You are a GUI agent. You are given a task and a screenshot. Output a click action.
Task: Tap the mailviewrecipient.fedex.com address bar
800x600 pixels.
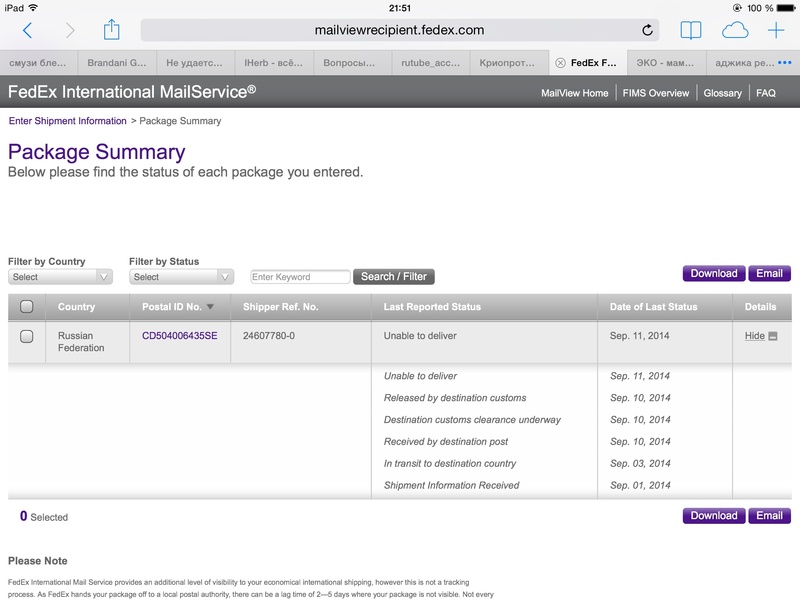click(x=399, y=30)
